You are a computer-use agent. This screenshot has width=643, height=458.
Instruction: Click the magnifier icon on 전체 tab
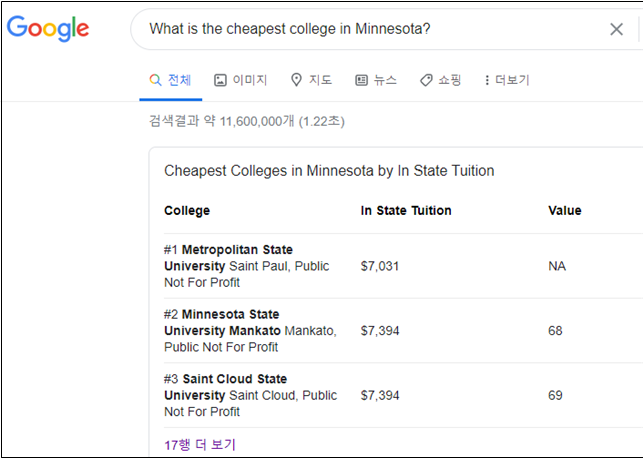tap(155, 80)
